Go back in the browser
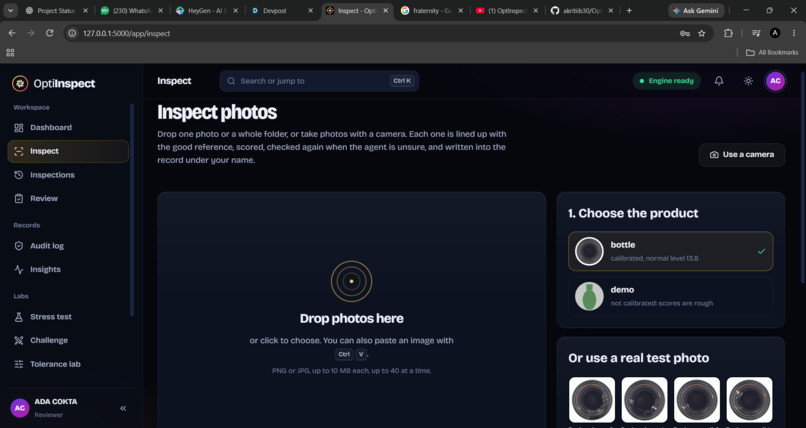806x428 pixels. point(12,33)
